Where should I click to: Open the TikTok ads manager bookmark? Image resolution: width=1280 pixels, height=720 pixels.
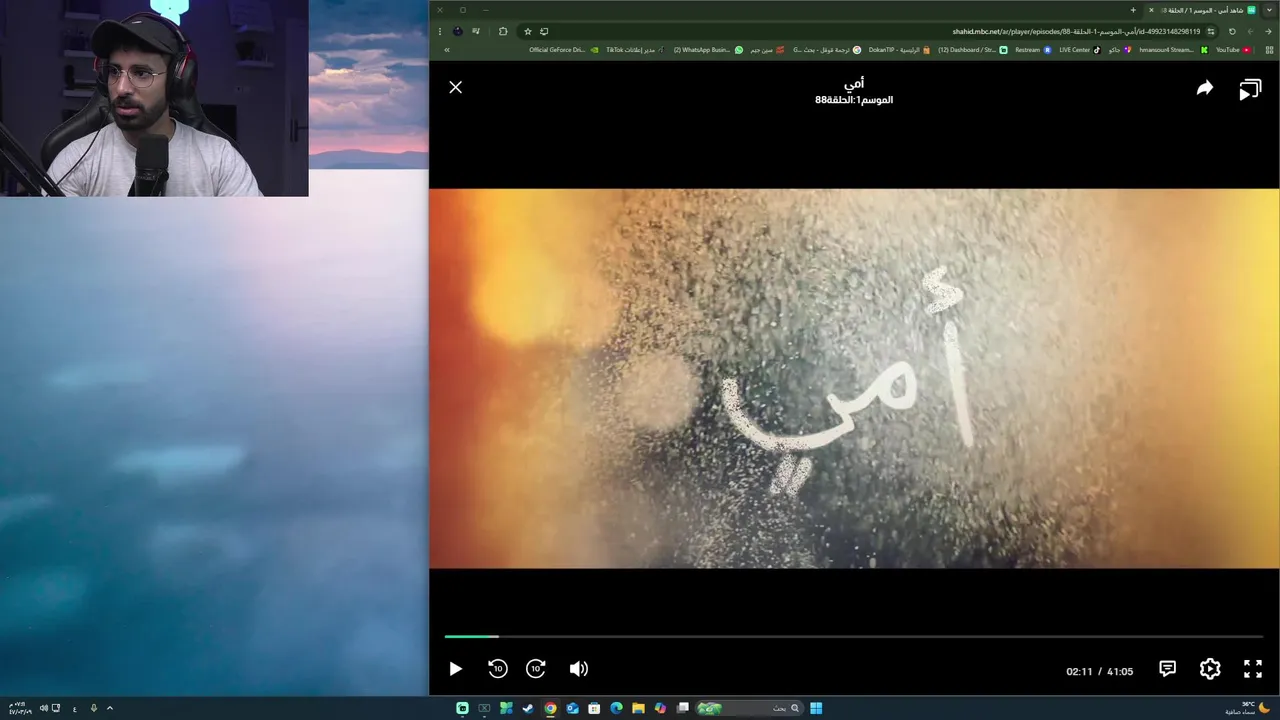point(635,49)
